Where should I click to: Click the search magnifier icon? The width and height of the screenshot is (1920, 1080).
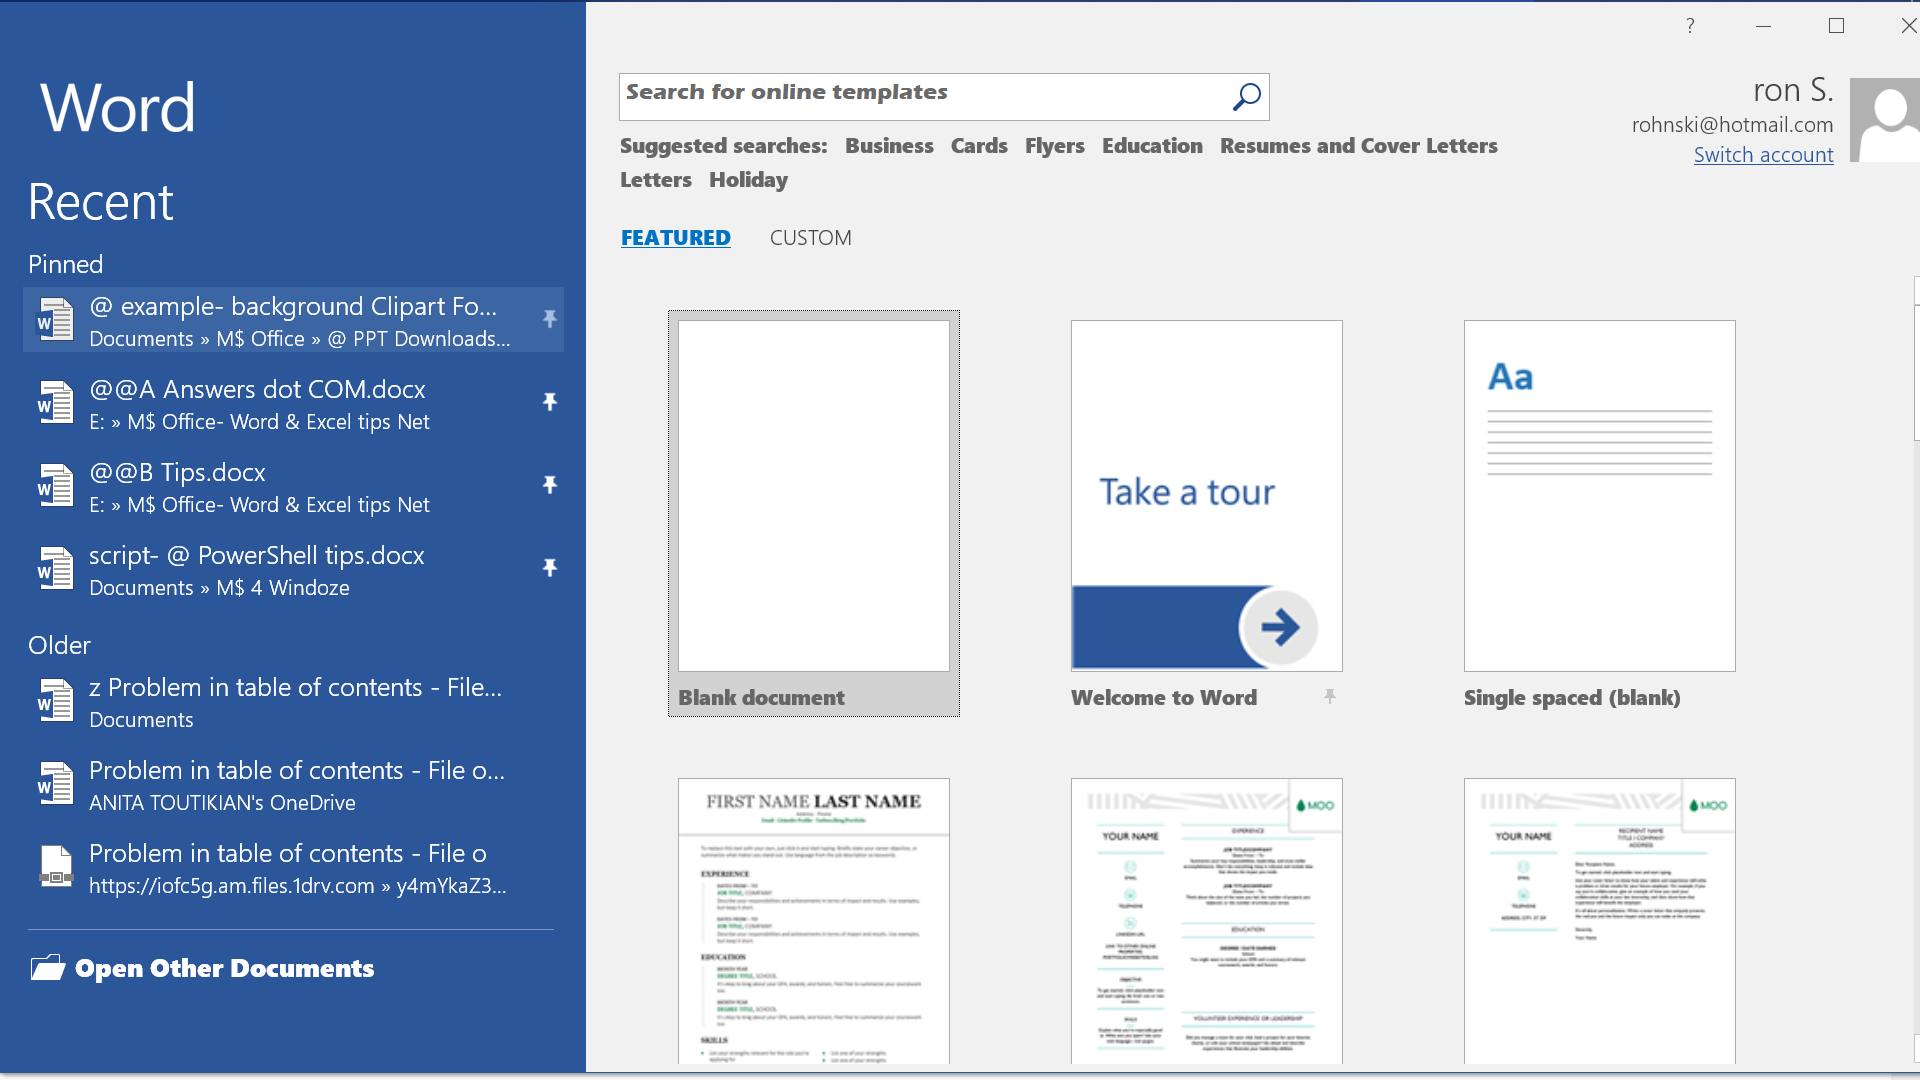[1246, 96]
